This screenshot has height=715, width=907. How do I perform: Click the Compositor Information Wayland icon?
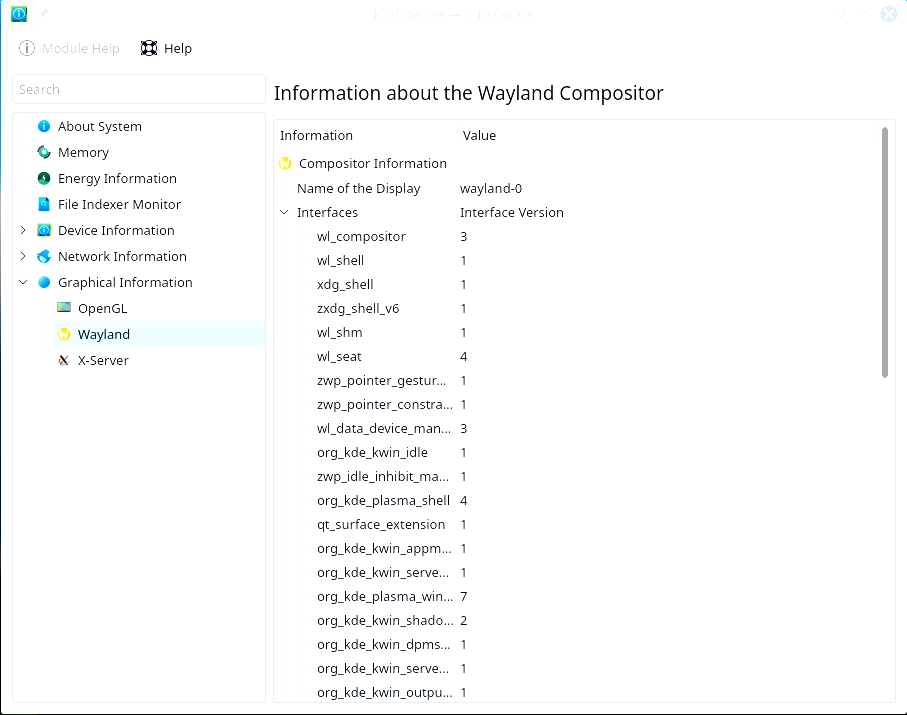285,164
